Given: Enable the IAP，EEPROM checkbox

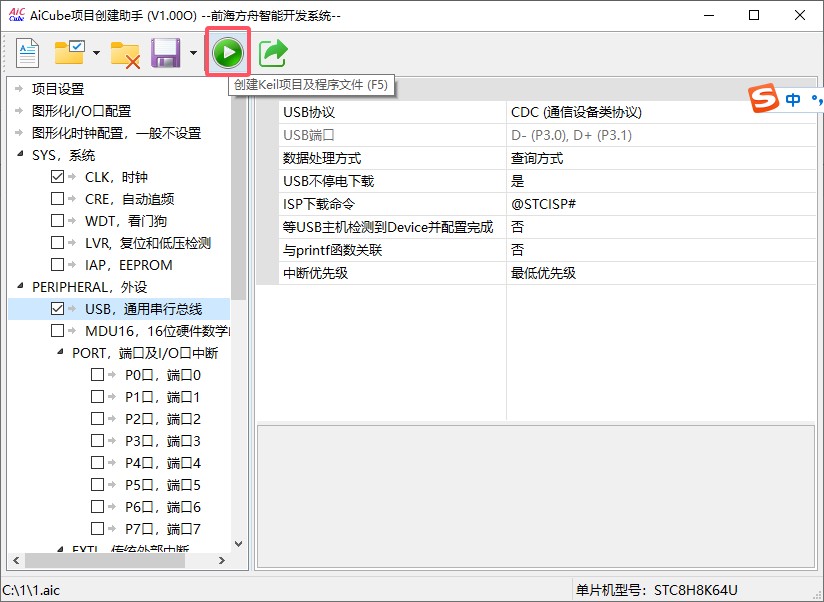Looking at the screenshot, I should 57,265.
